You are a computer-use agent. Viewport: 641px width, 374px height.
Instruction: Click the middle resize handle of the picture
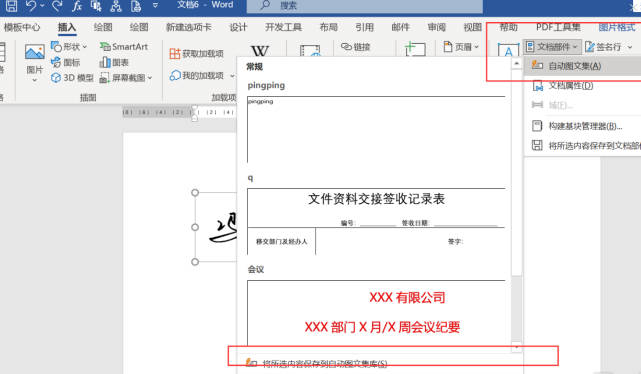click(x=195, y=227)
